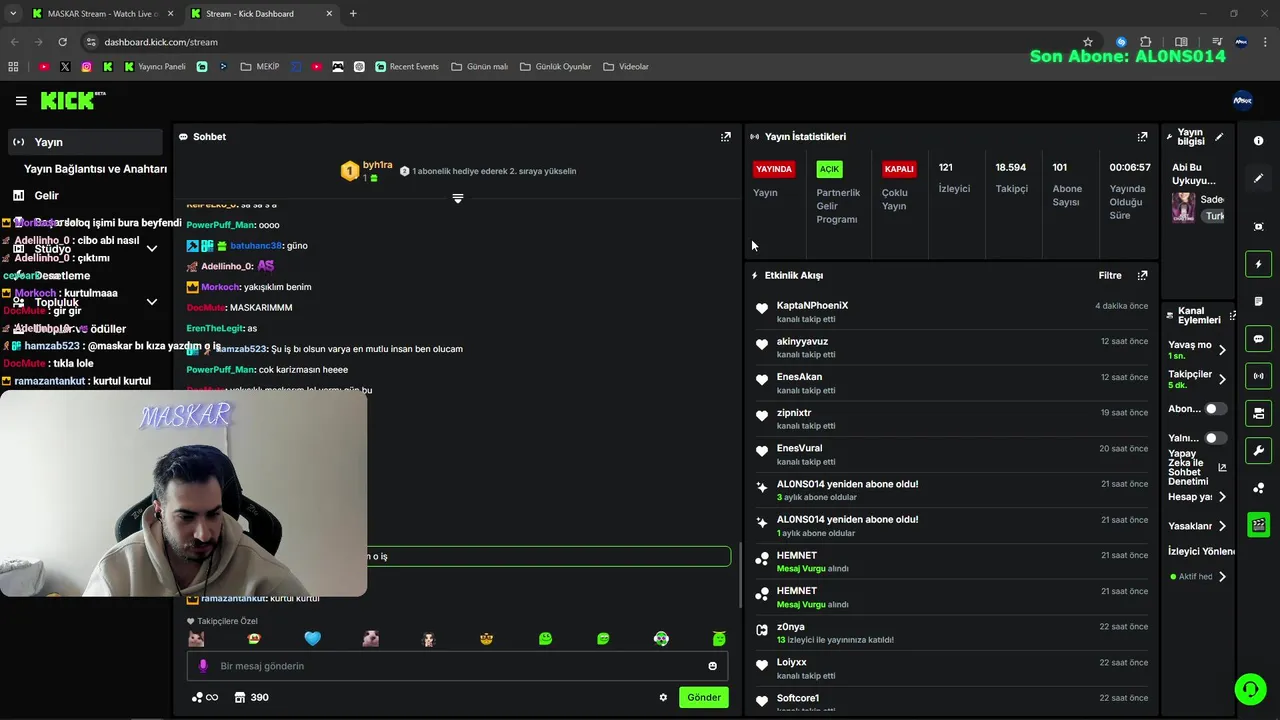Click the browser address bar URL
1280x720 pixels.
(161, 42)
